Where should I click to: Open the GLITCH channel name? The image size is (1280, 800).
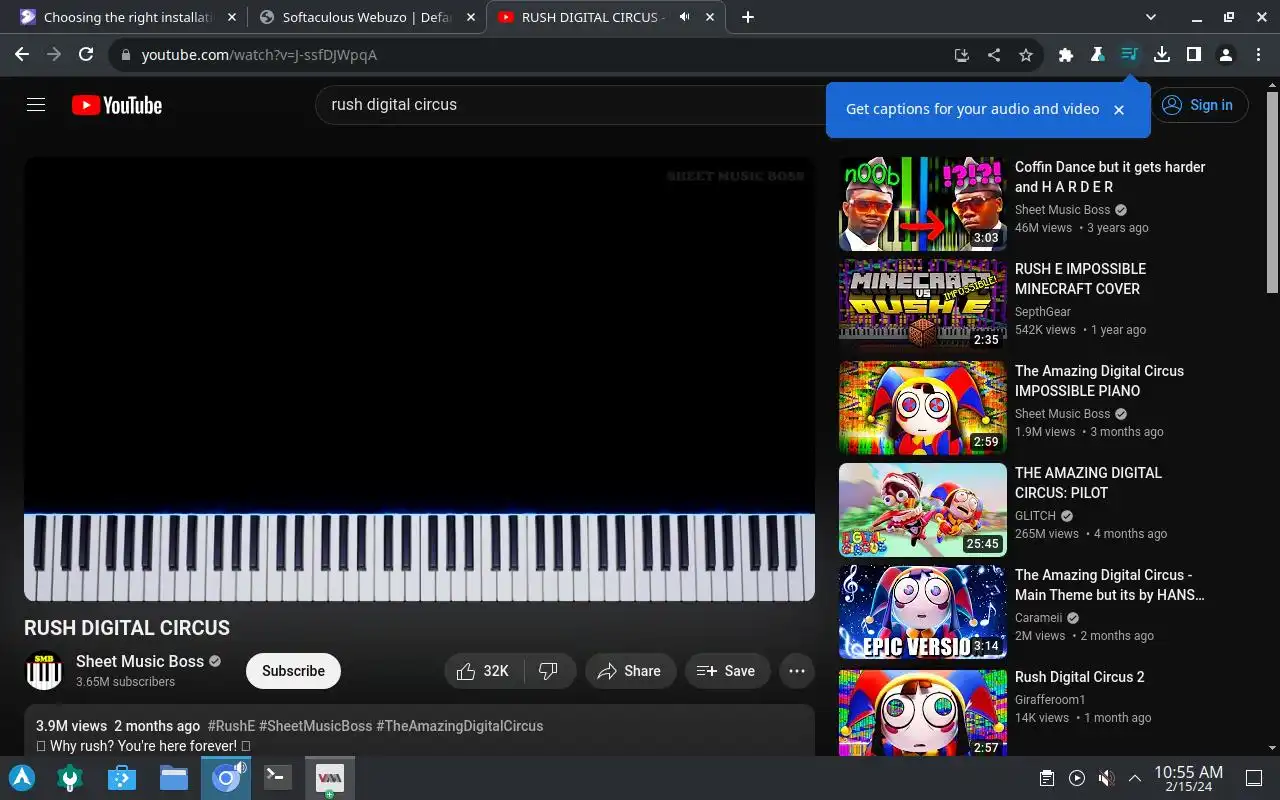tap(1035, 516)
